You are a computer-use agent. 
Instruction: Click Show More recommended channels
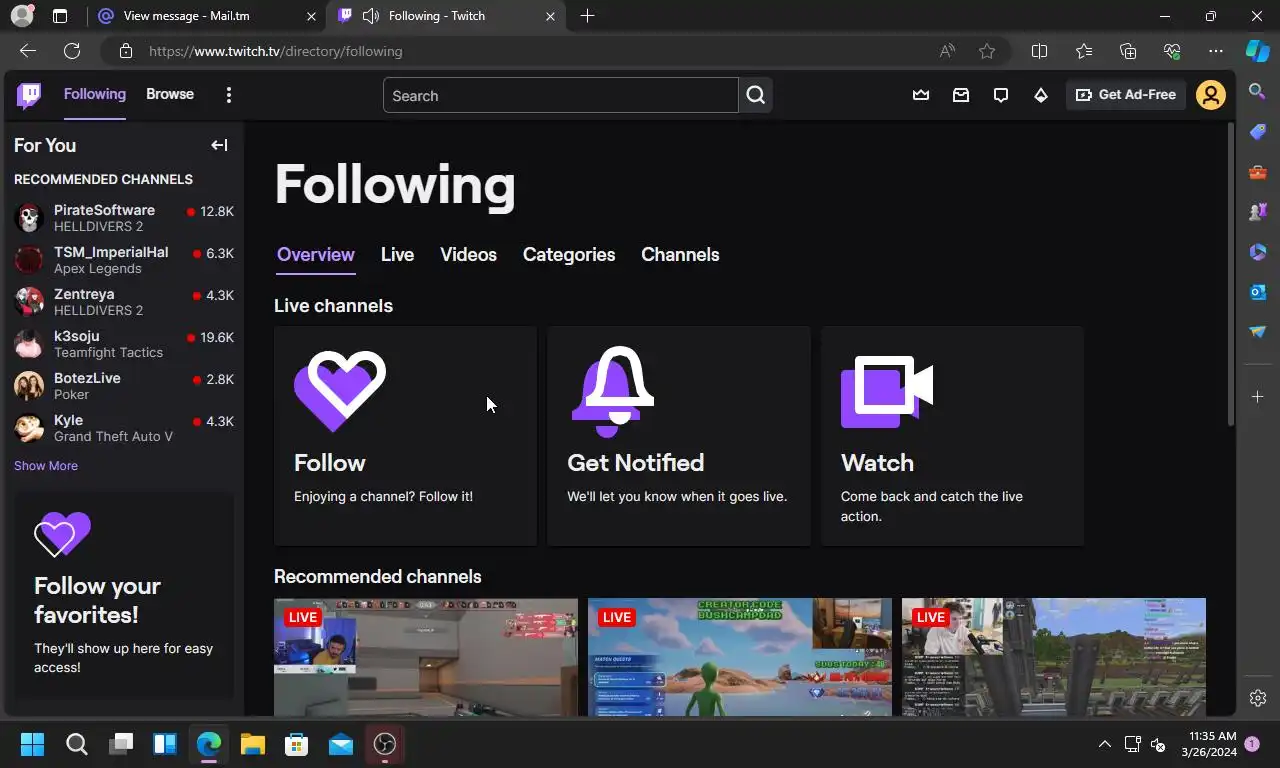pyautogui.click(x=46, y=466)
